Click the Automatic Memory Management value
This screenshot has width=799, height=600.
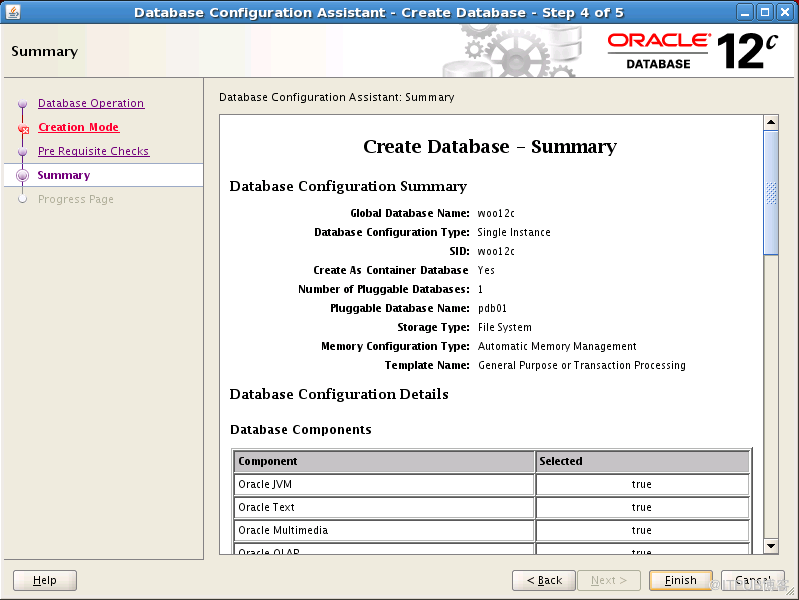click(x=557, y=347)
